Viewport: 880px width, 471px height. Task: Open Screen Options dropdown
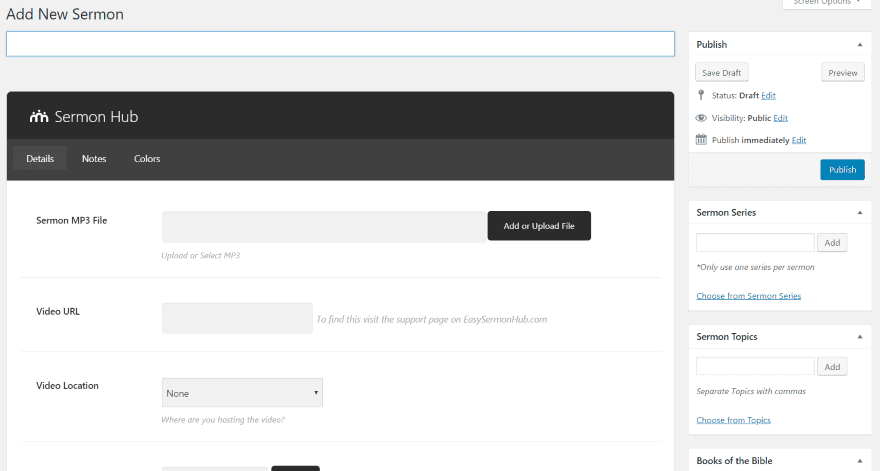[x=826, y=3]
